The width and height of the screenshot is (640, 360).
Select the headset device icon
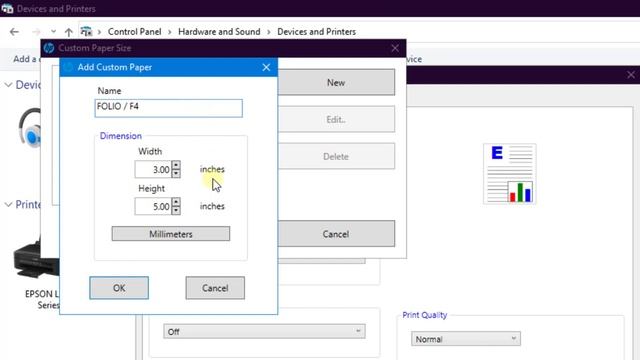pos(29,127)
